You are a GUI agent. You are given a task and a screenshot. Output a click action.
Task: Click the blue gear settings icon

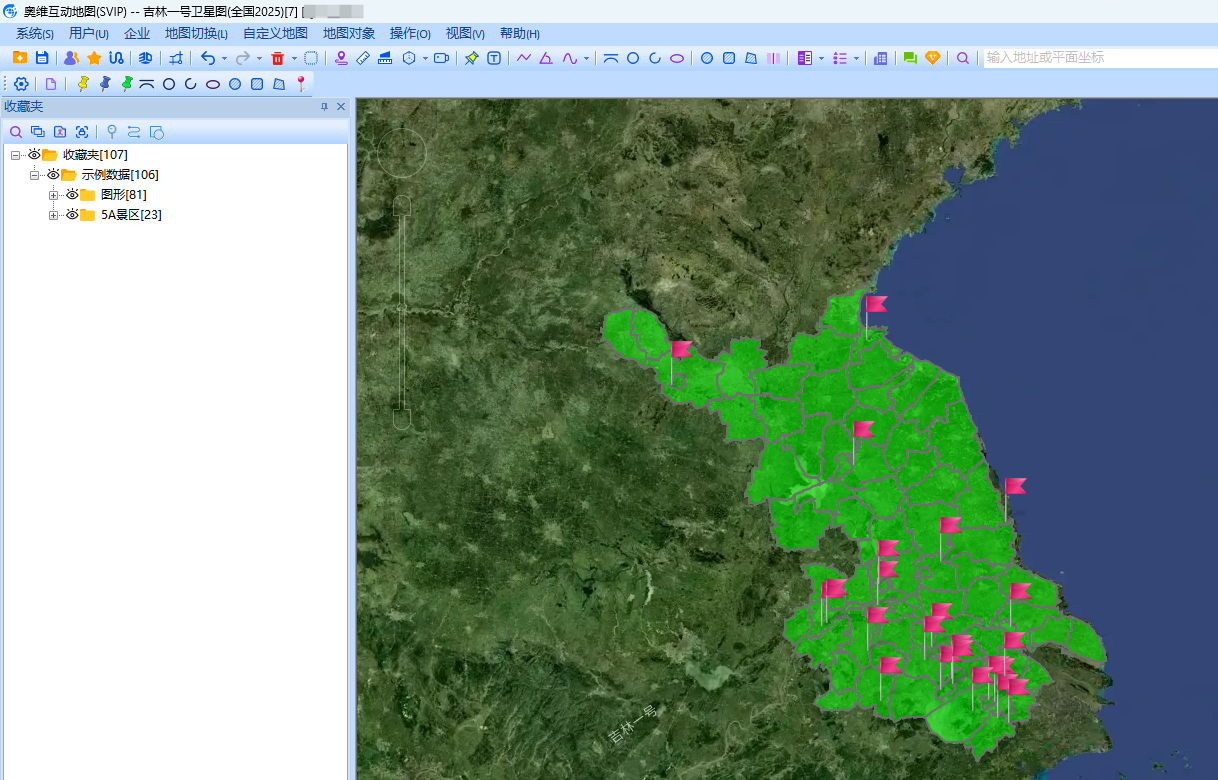pos(21,84)
